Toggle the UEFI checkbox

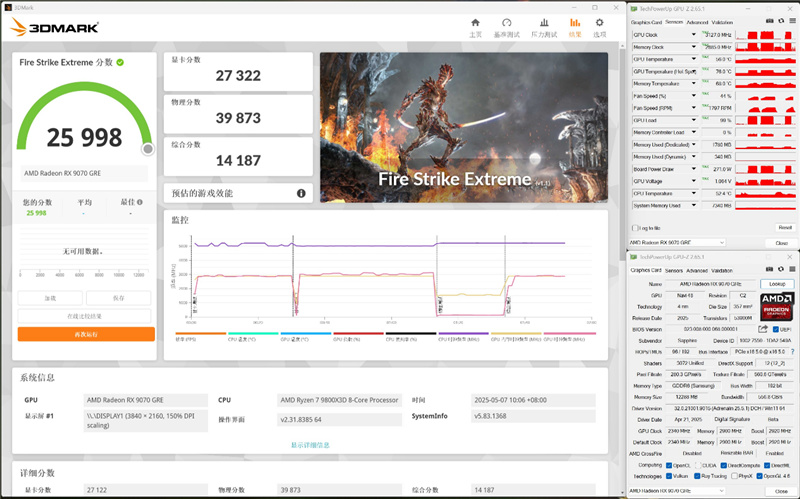pos(776,328)
